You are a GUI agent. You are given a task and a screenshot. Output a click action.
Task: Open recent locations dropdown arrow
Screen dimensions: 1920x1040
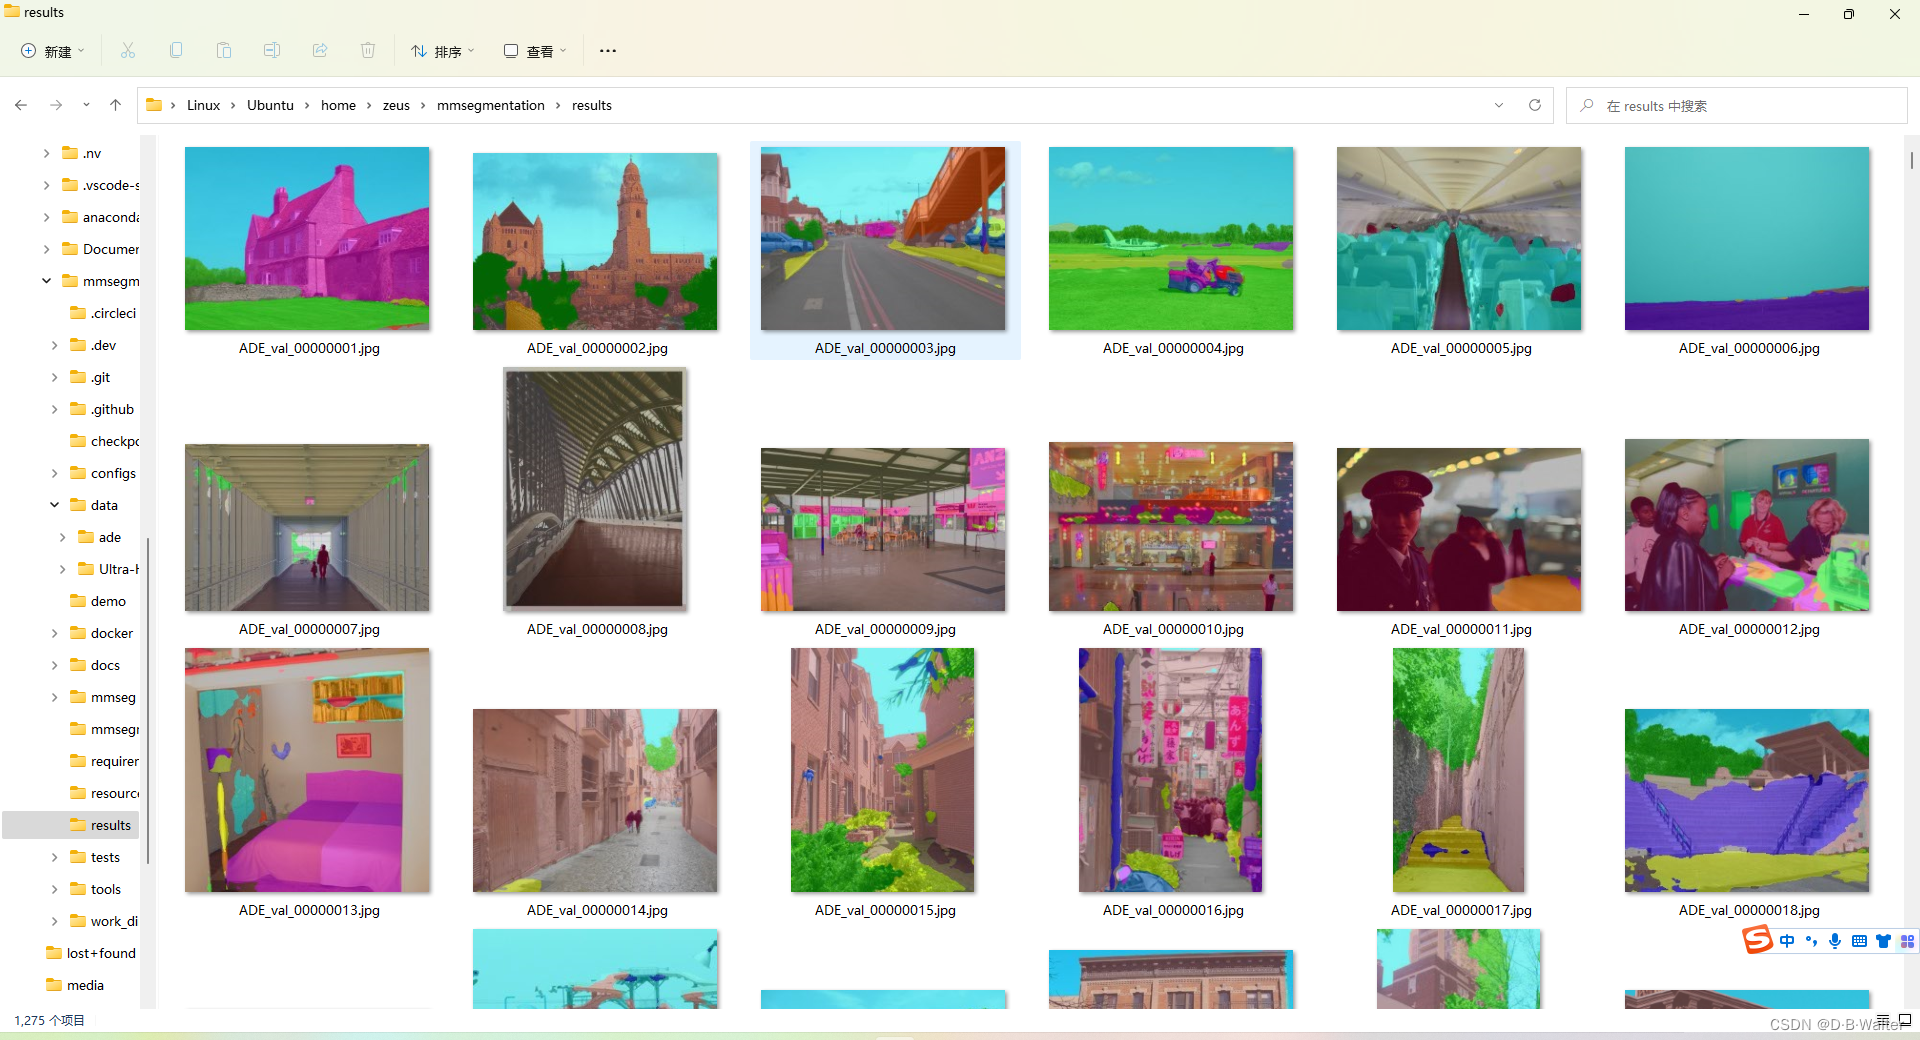coord(86,105)
